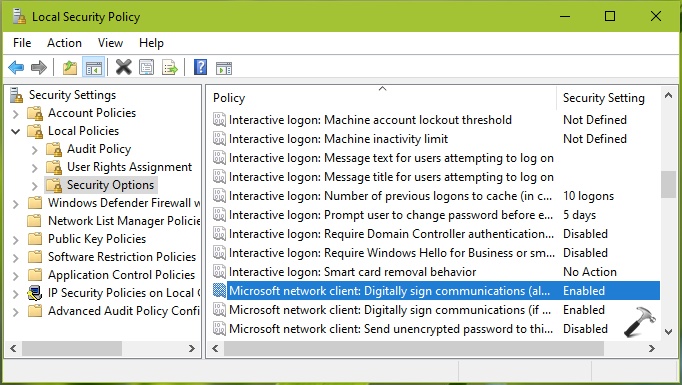
Task: Expand the Audit Policy node
Action: pyautogui.click(x=35, y=150)
